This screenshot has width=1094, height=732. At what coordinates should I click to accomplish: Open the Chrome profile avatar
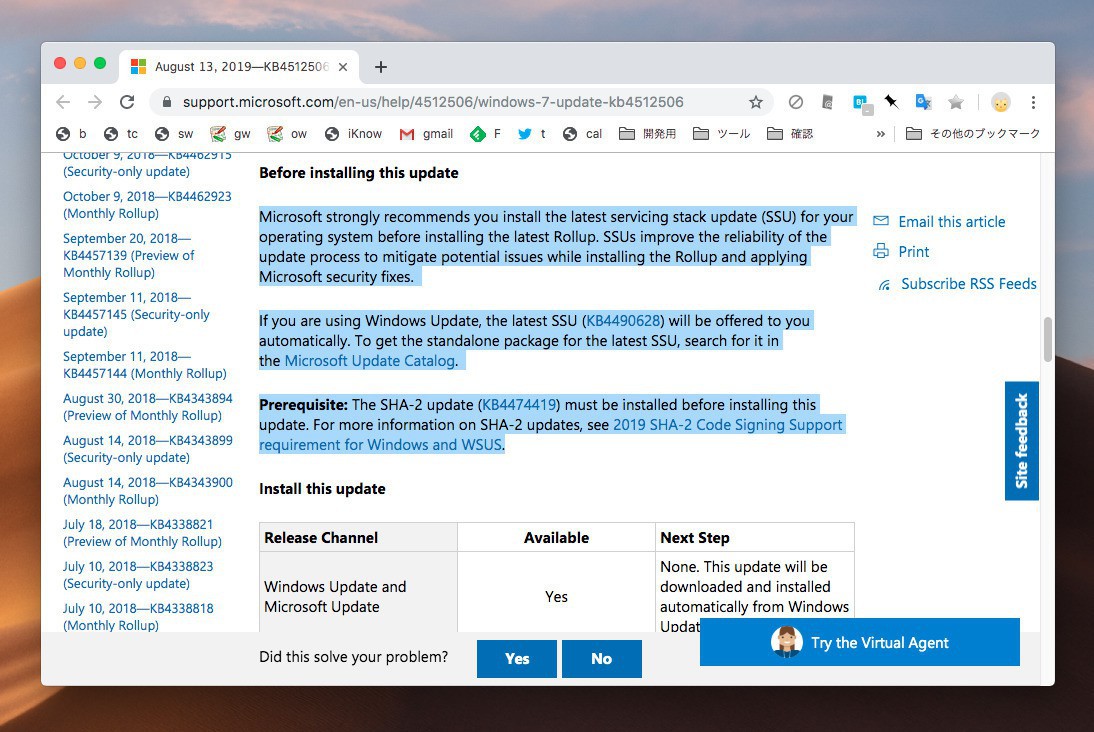(1001, 103)
